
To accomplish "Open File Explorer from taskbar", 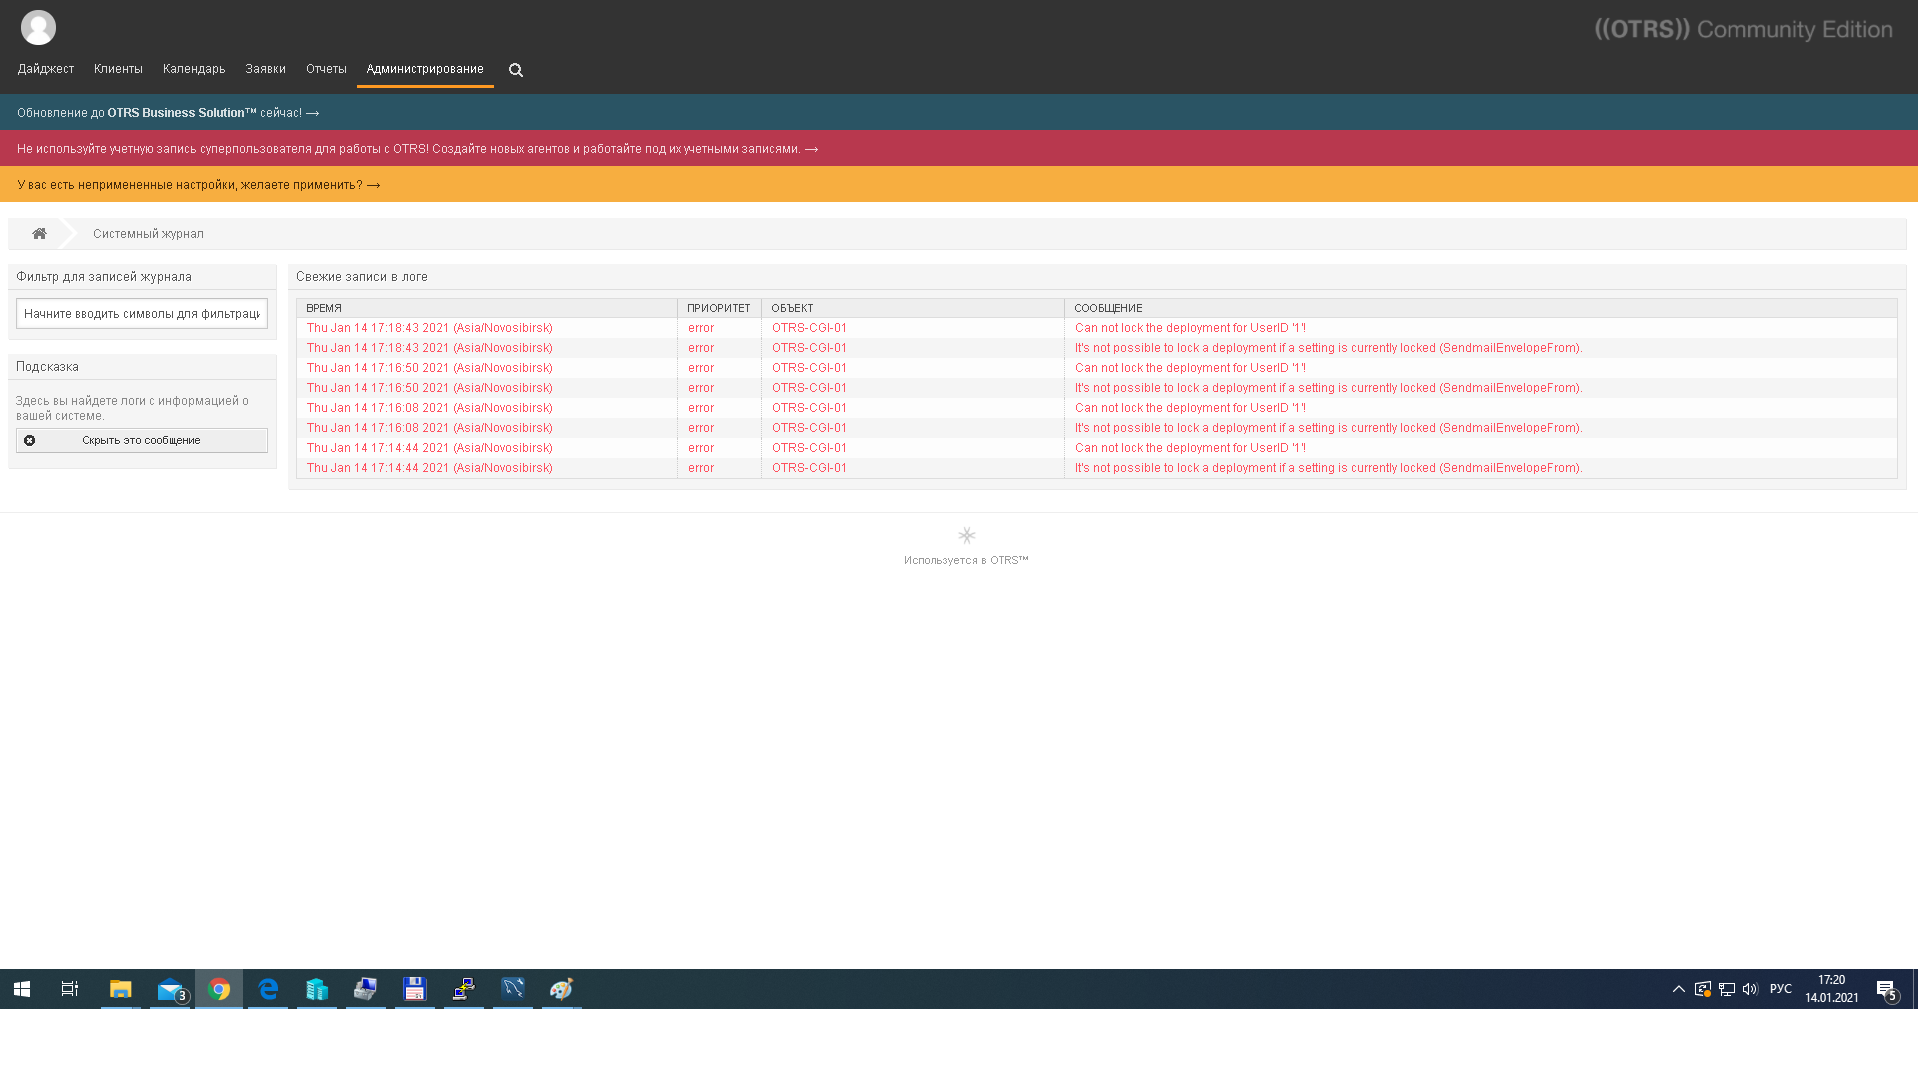I will tap(121, 989).
